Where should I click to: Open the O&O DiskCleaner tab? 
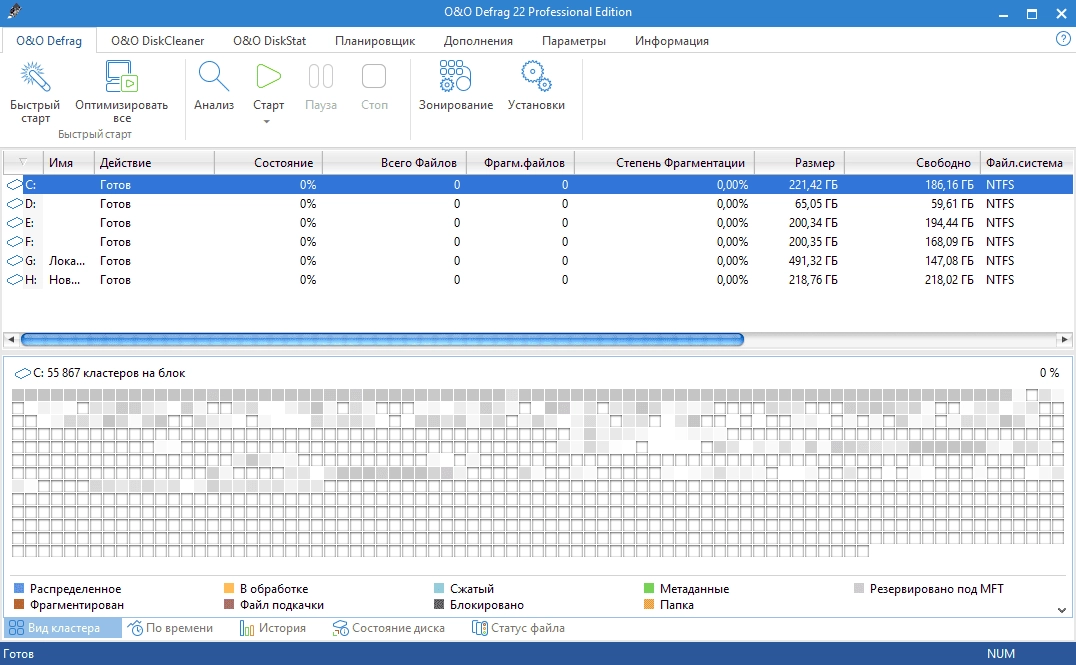click(x=158, y=40)
